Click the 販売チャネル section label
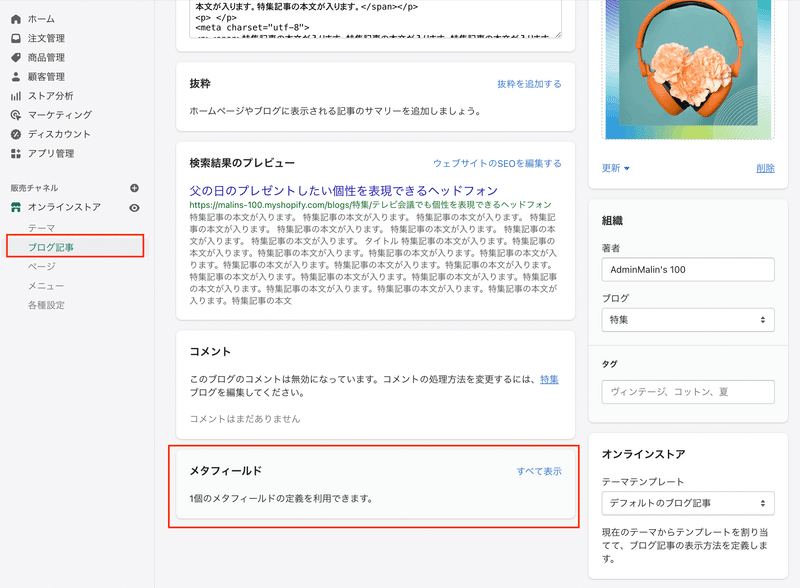The height and width of the screenshot is (588, 800). point(34,188)
